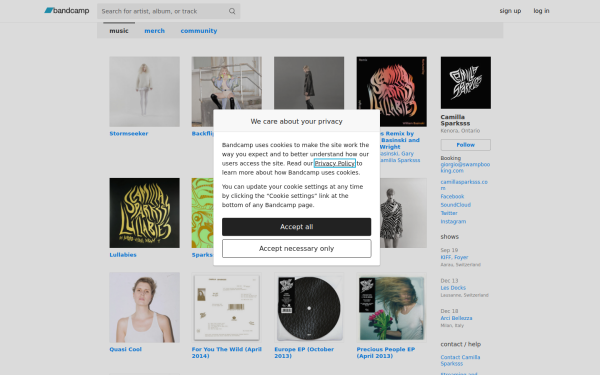Click the Camilla Sparksss artist logo image
The width and height of the screenshot is (600, 375).
pos(466,83)
